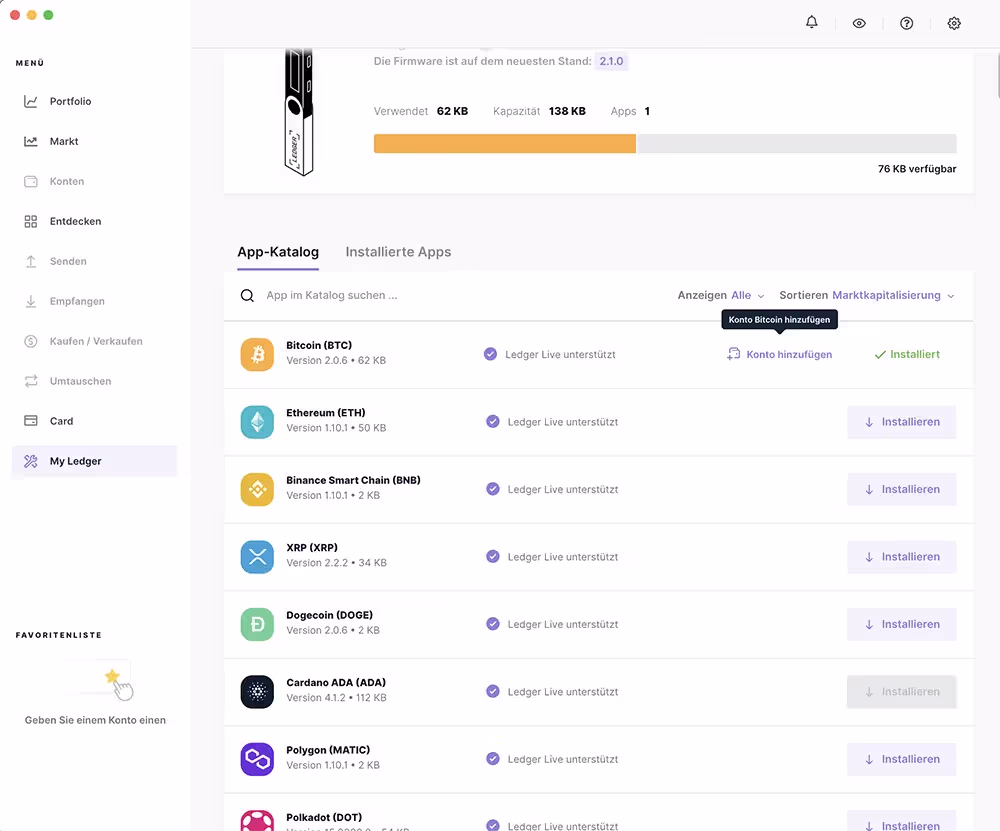Click the Card icon in sidebar
Viewport: 1000px width, 831px height.
(x=31, y=421)
